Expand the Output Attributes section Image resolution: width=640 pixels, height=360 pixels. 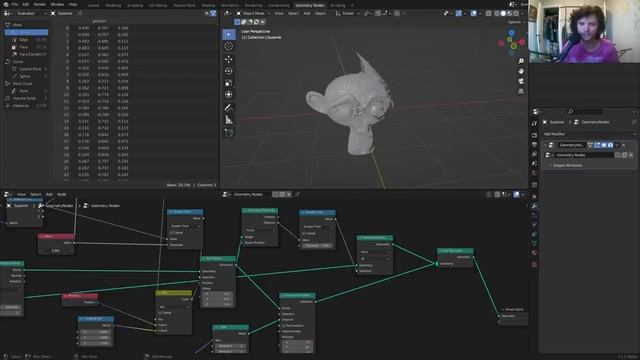[567, 166]
